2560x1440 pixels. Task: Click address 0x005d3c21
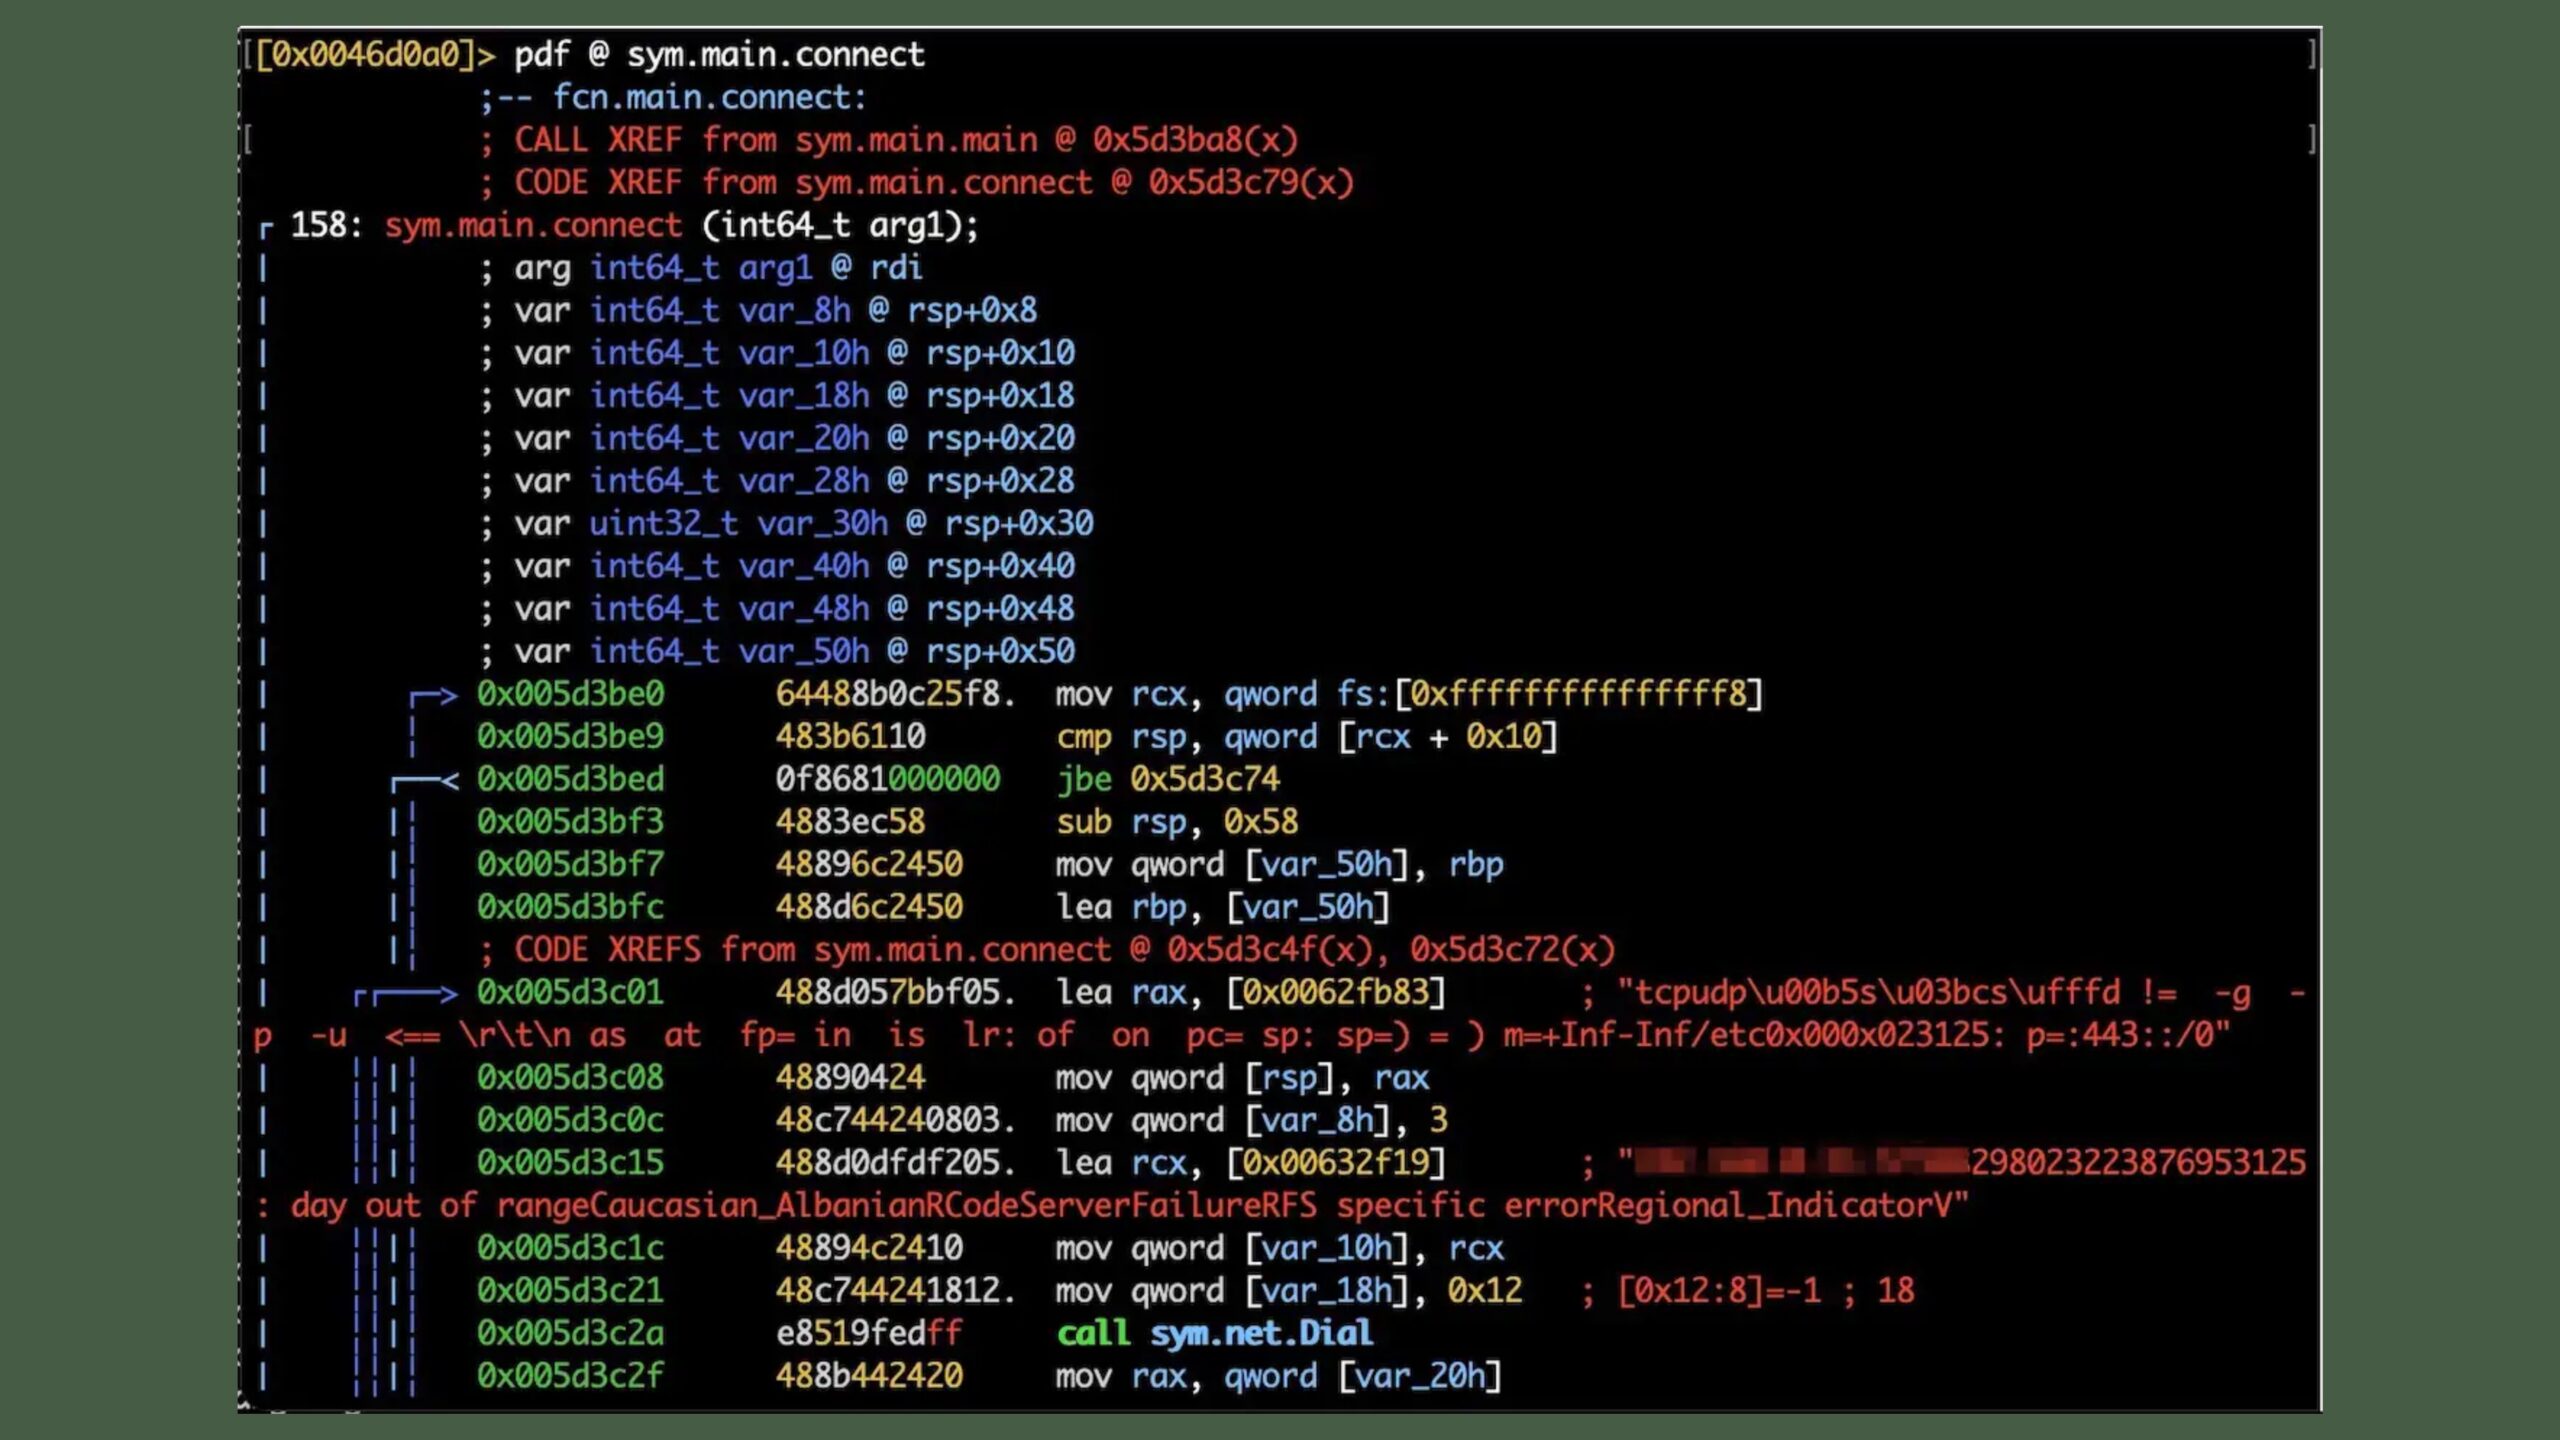pyautogui.click(x=570, y=1291)
